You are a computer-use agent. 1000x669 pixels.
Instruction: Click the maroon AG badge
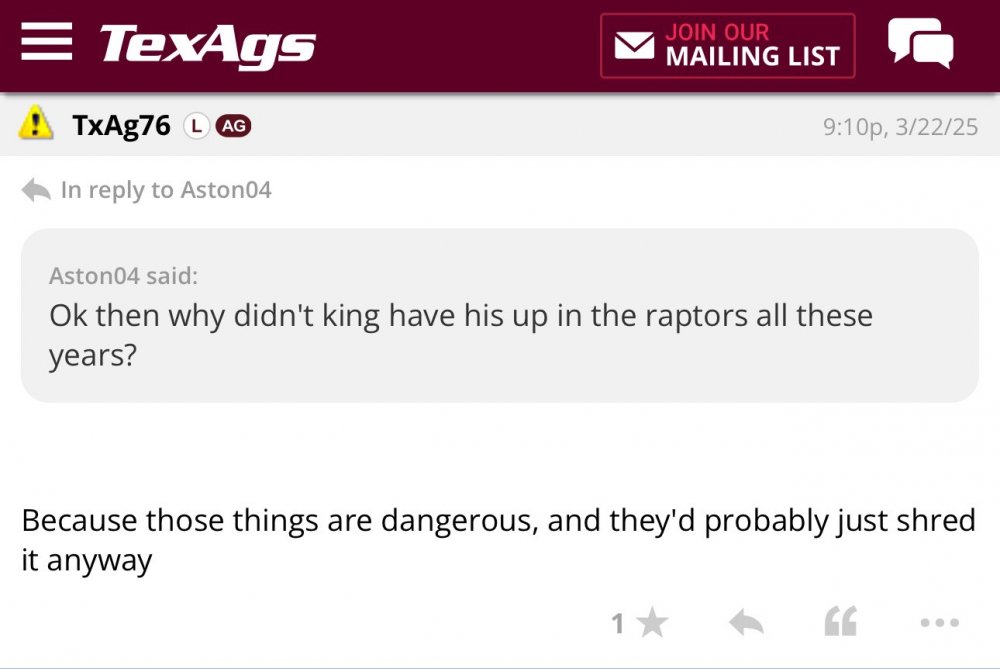pyautogui.click(x=234, y=126)
